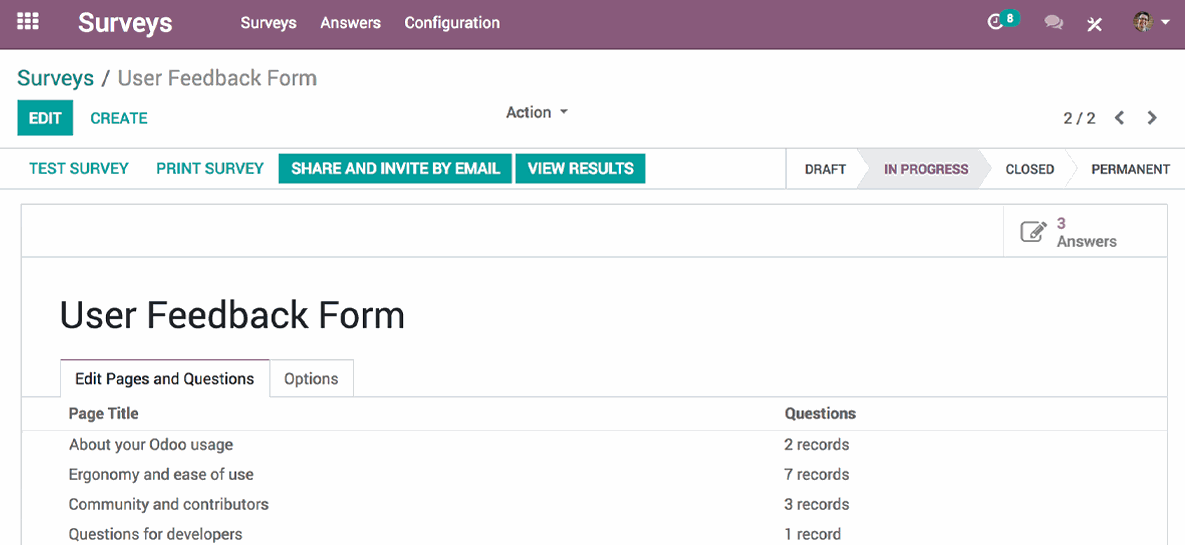Click the Surveys breadcrumb link

coord(55,78)
